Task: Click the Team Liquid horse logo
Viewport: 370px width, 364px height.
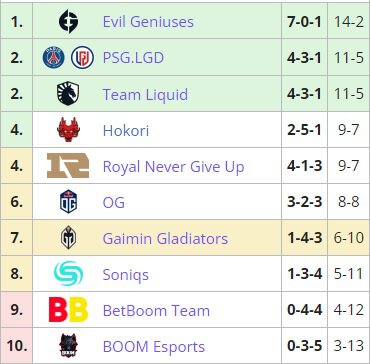Action: [68, 94]
